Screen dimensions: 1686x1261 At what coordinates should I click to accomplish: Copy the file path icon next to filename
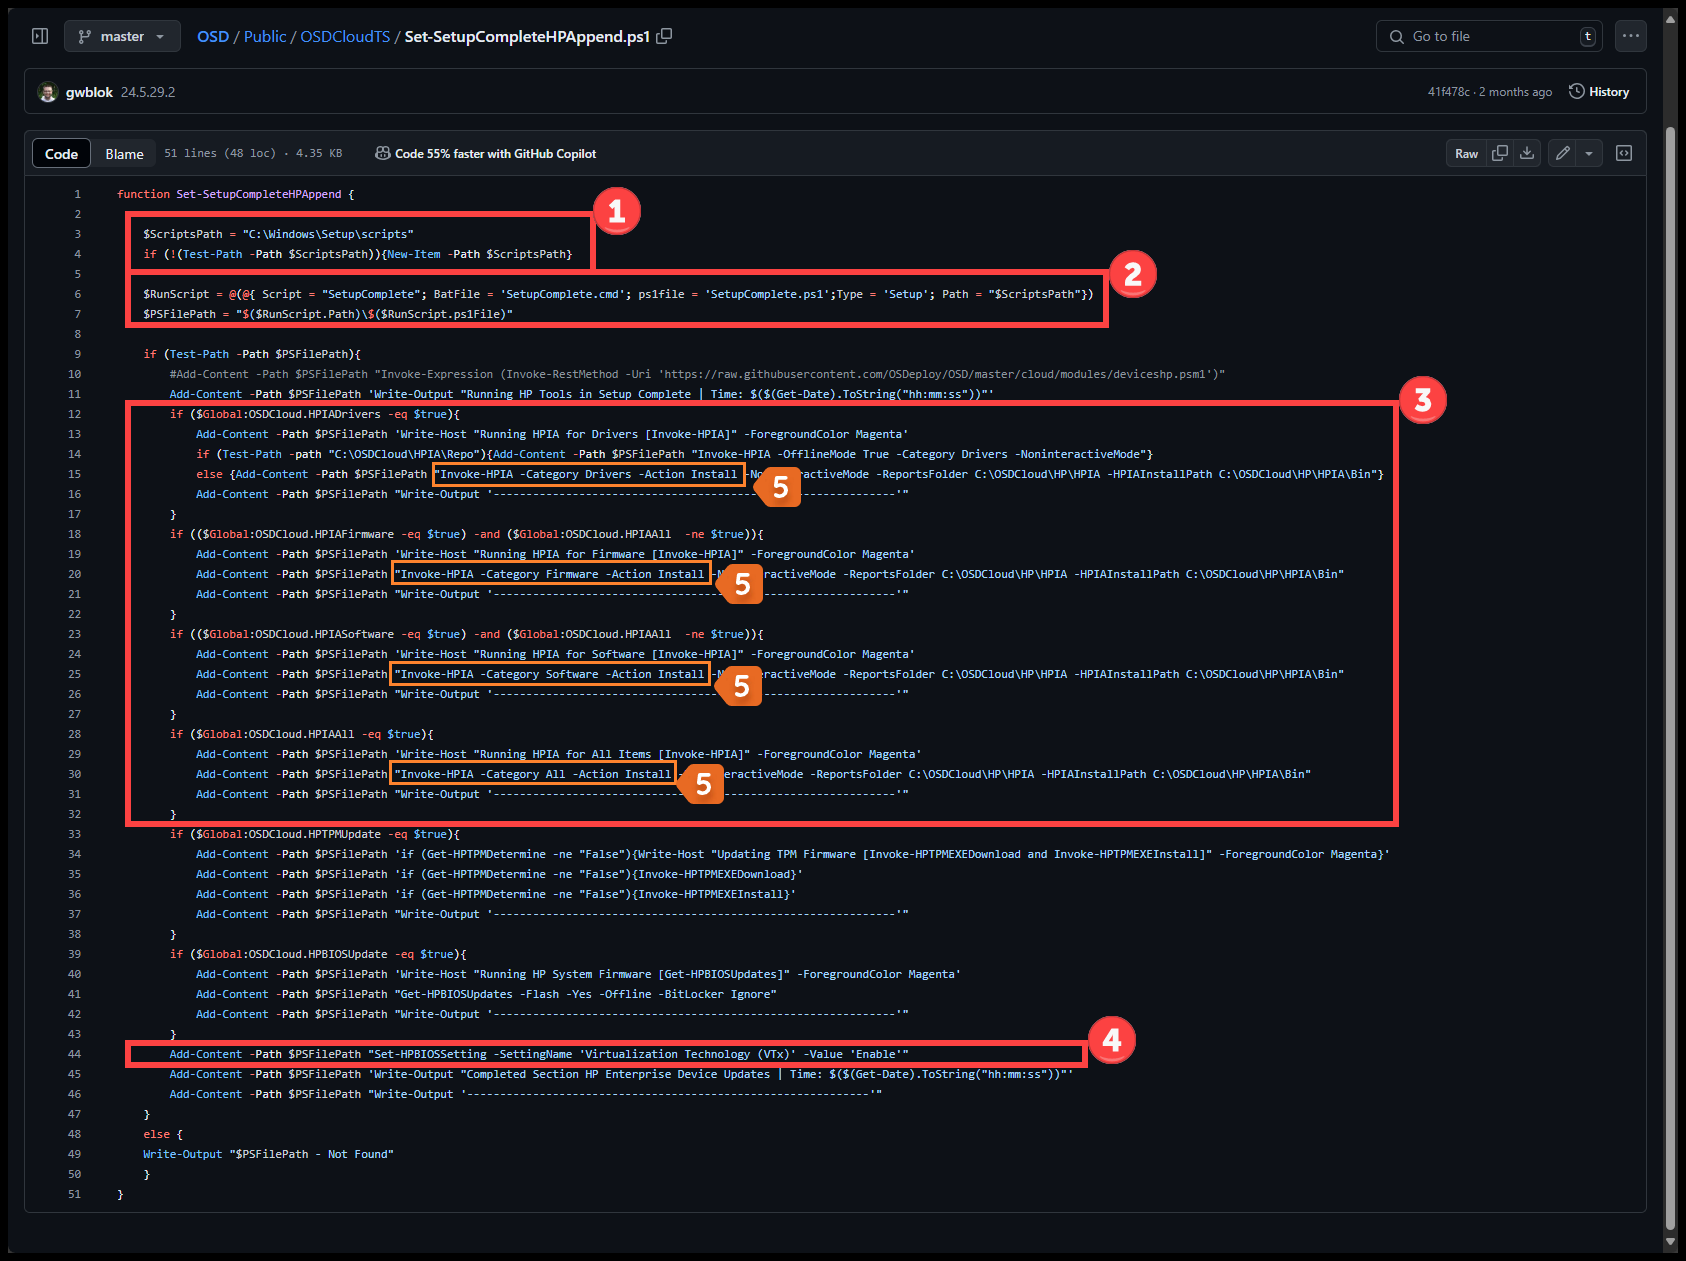pyautogui.click(x=664, y=36)
